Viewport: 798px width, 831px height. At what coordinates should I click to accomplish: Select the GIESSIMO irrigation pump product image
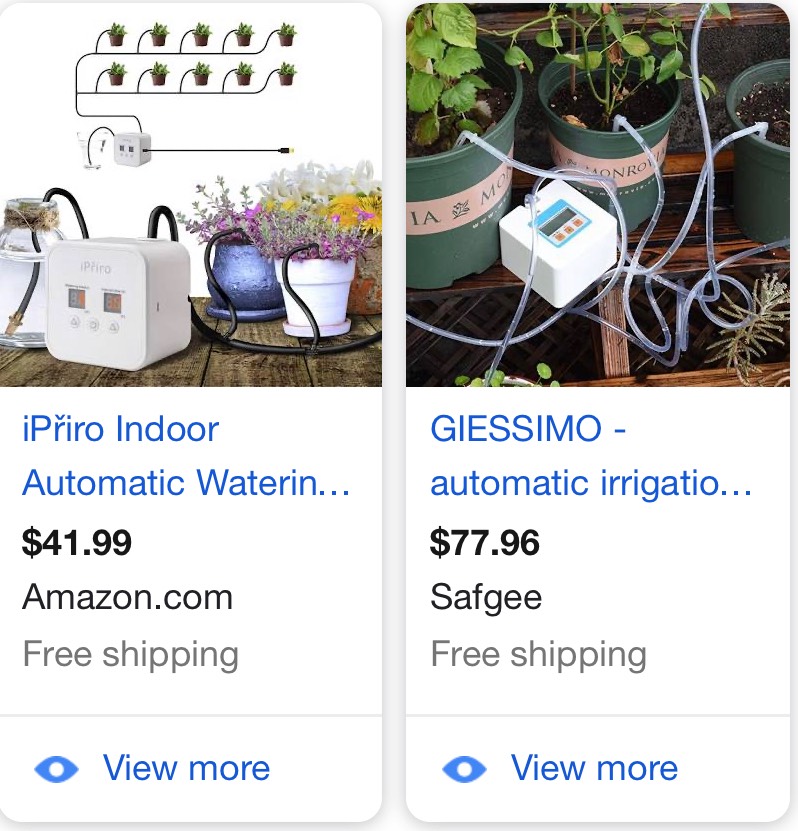[598, 195]
